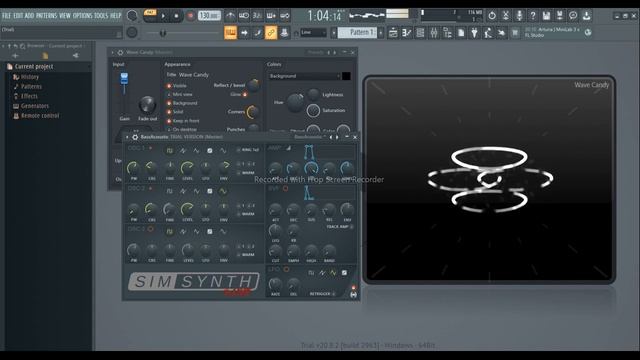Click the save project floppy icon
The image size is (640, 360).
pos(546,16)
